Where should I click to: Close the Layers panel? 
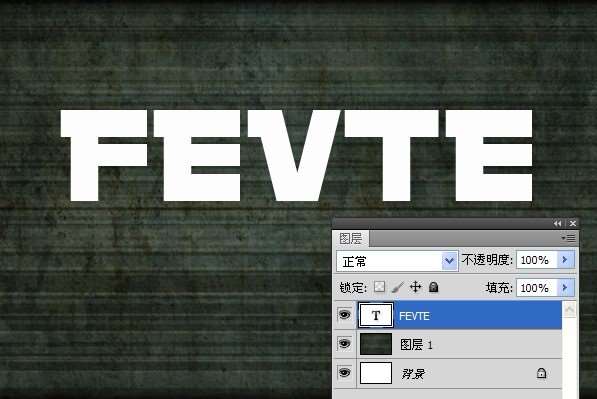pyautogui.click(x=572, y=223)
